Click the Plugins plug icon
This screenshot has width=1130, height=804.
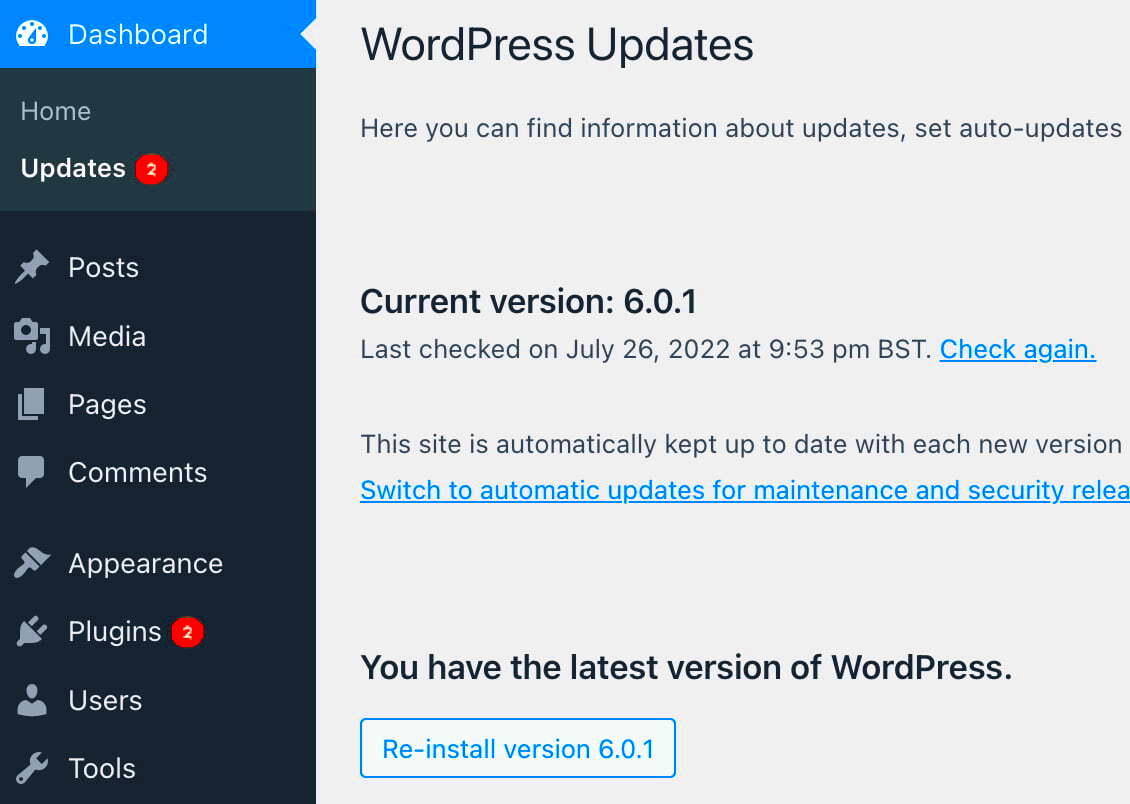point(32,631)
